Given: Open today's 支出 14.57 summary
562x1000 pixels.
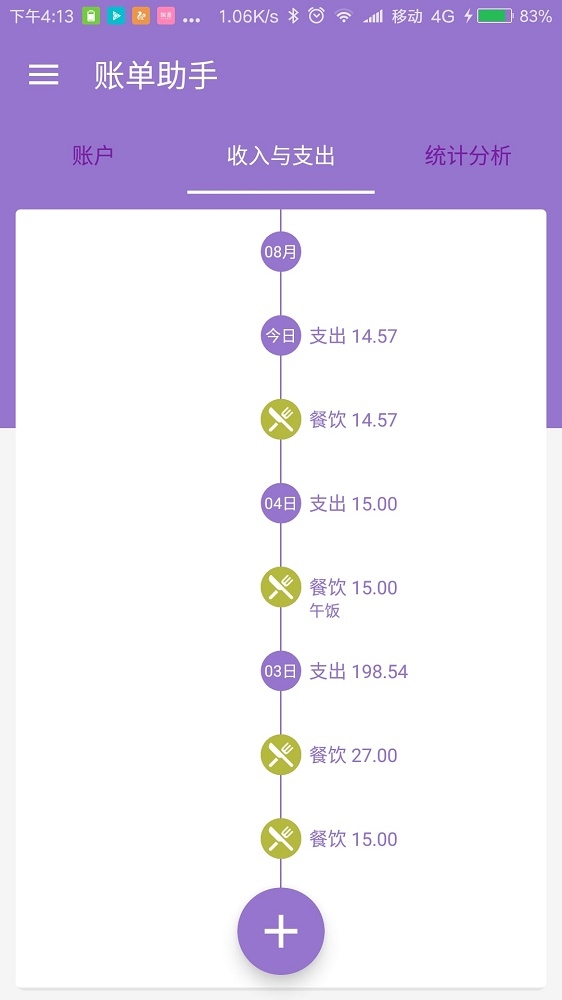Looking at the screenshot, I should [353, 335].
